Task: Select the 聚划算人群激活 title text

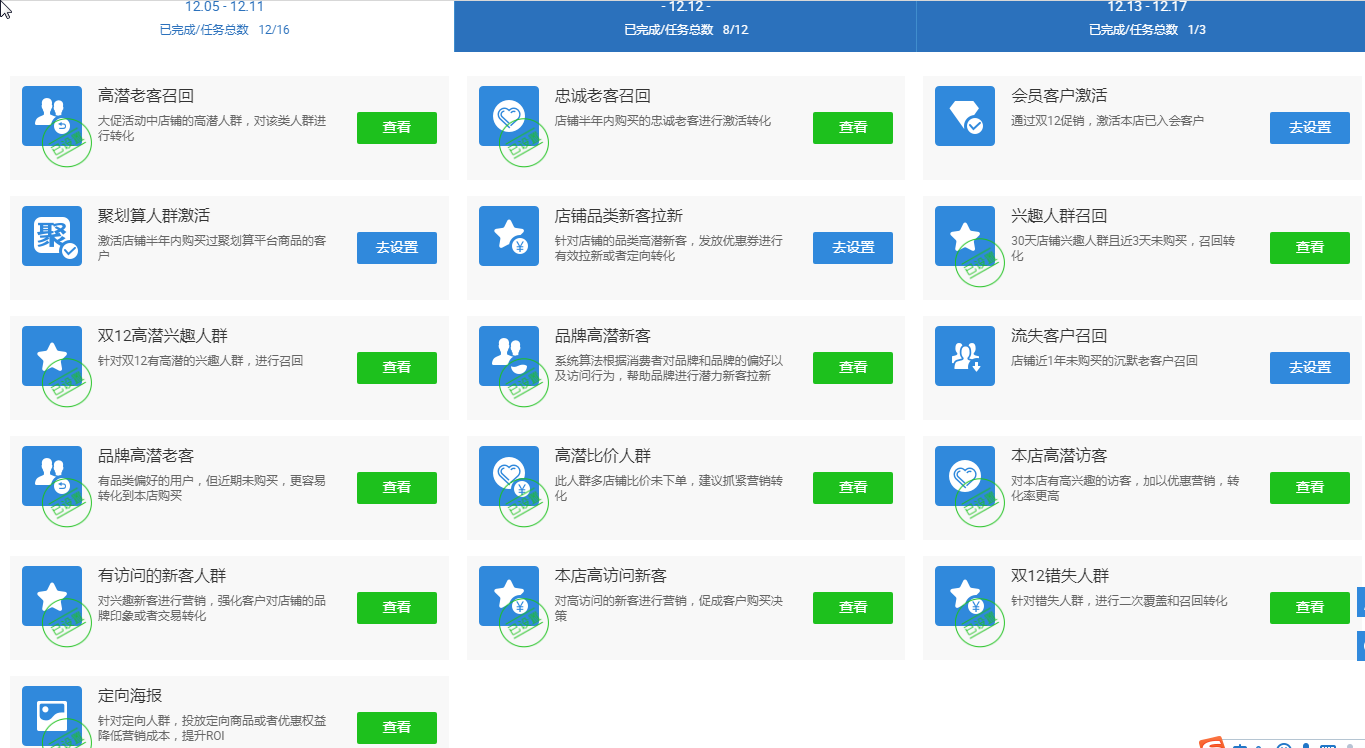Action: [x=154, y=216]
